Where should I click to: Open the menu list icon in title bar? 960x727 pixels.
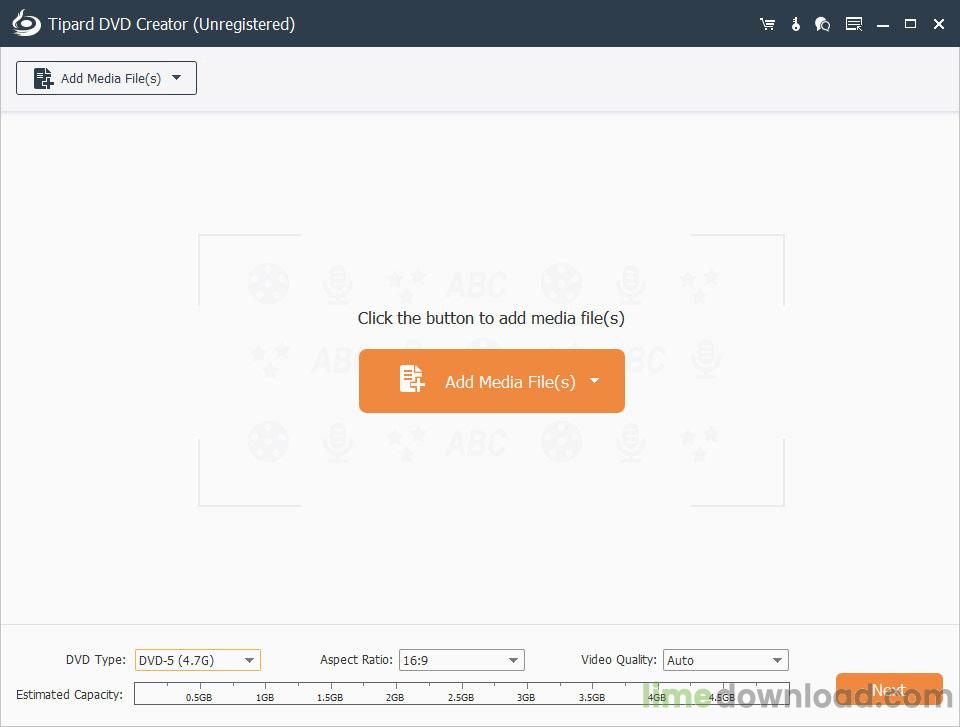[x=853, y=24]
